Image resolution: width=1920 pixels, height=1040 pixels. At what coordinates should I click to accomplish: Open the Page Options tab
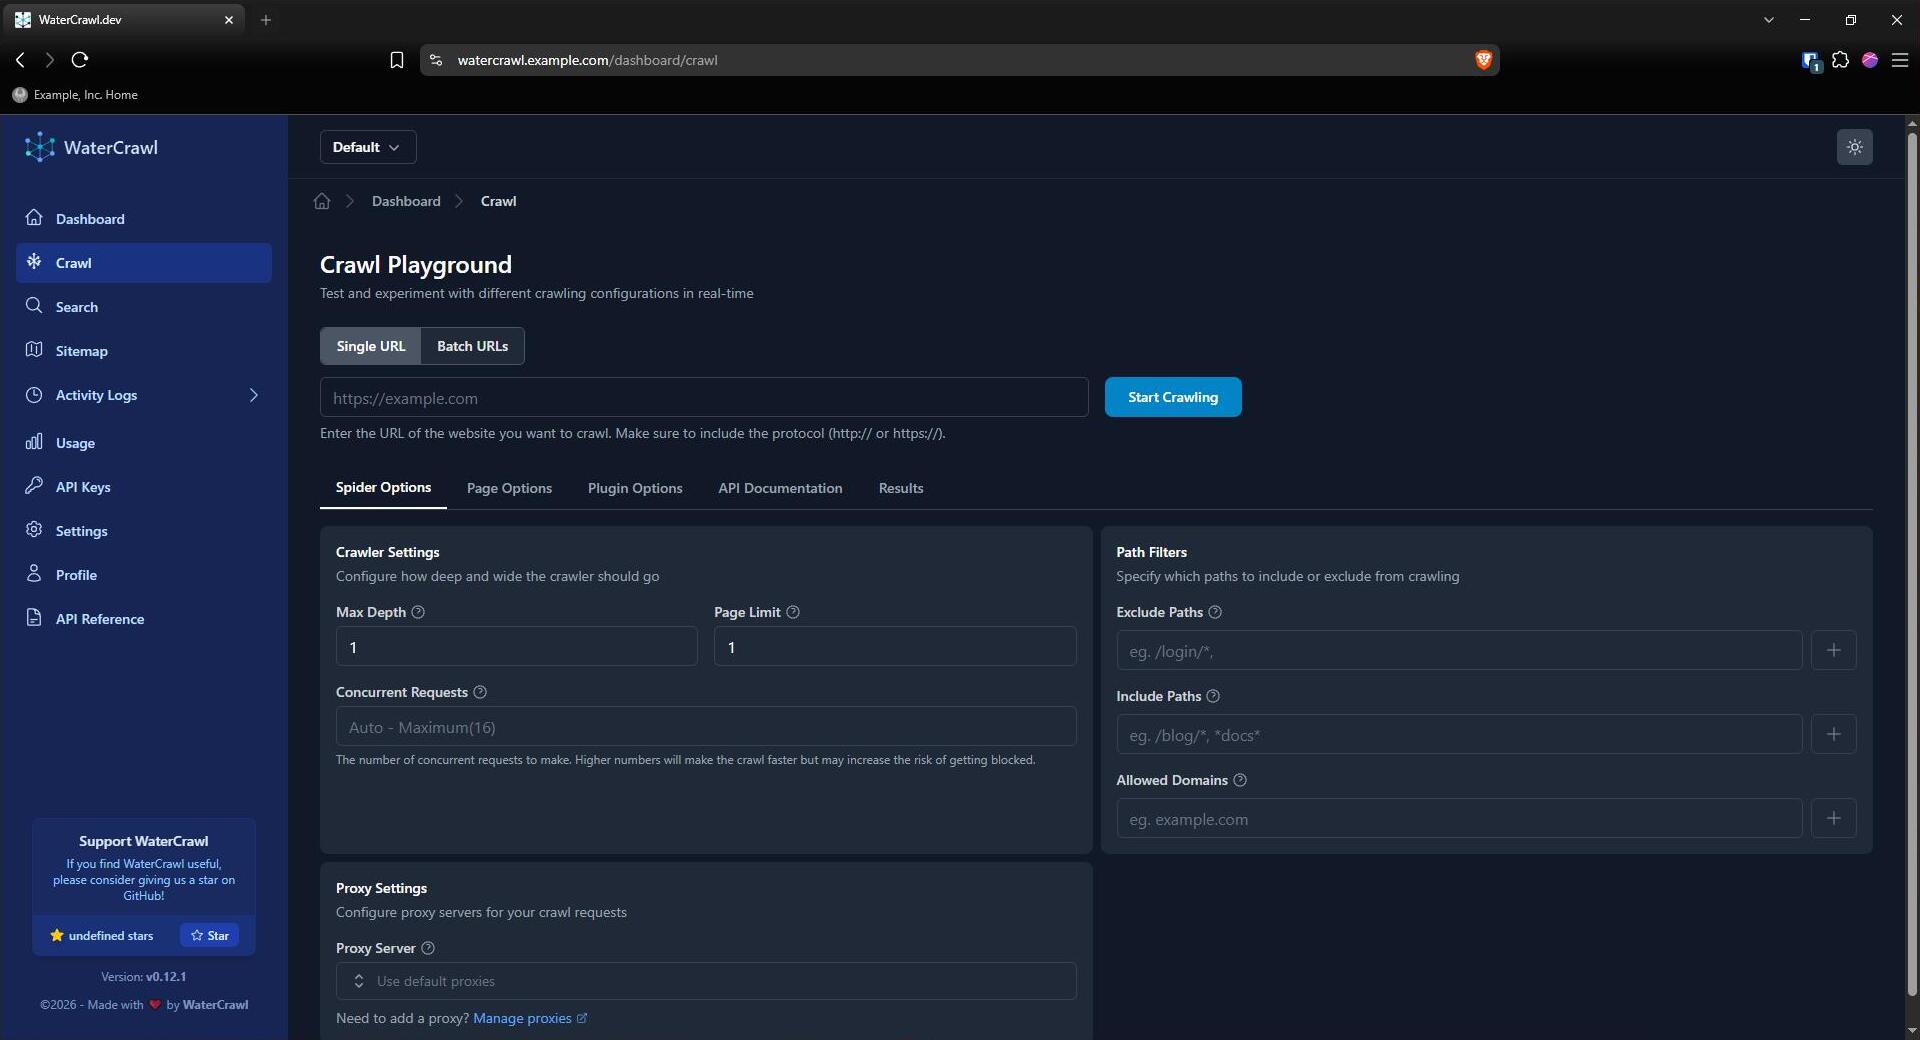[509, 488]
